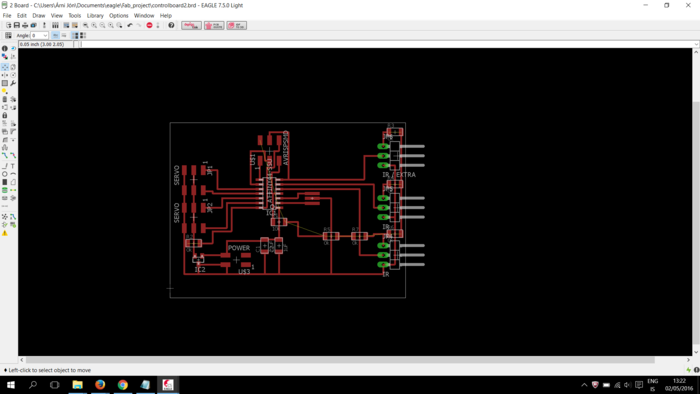Click the horizontal scrollbar thumb
700x394 pixels.
[x=340, y=360]
